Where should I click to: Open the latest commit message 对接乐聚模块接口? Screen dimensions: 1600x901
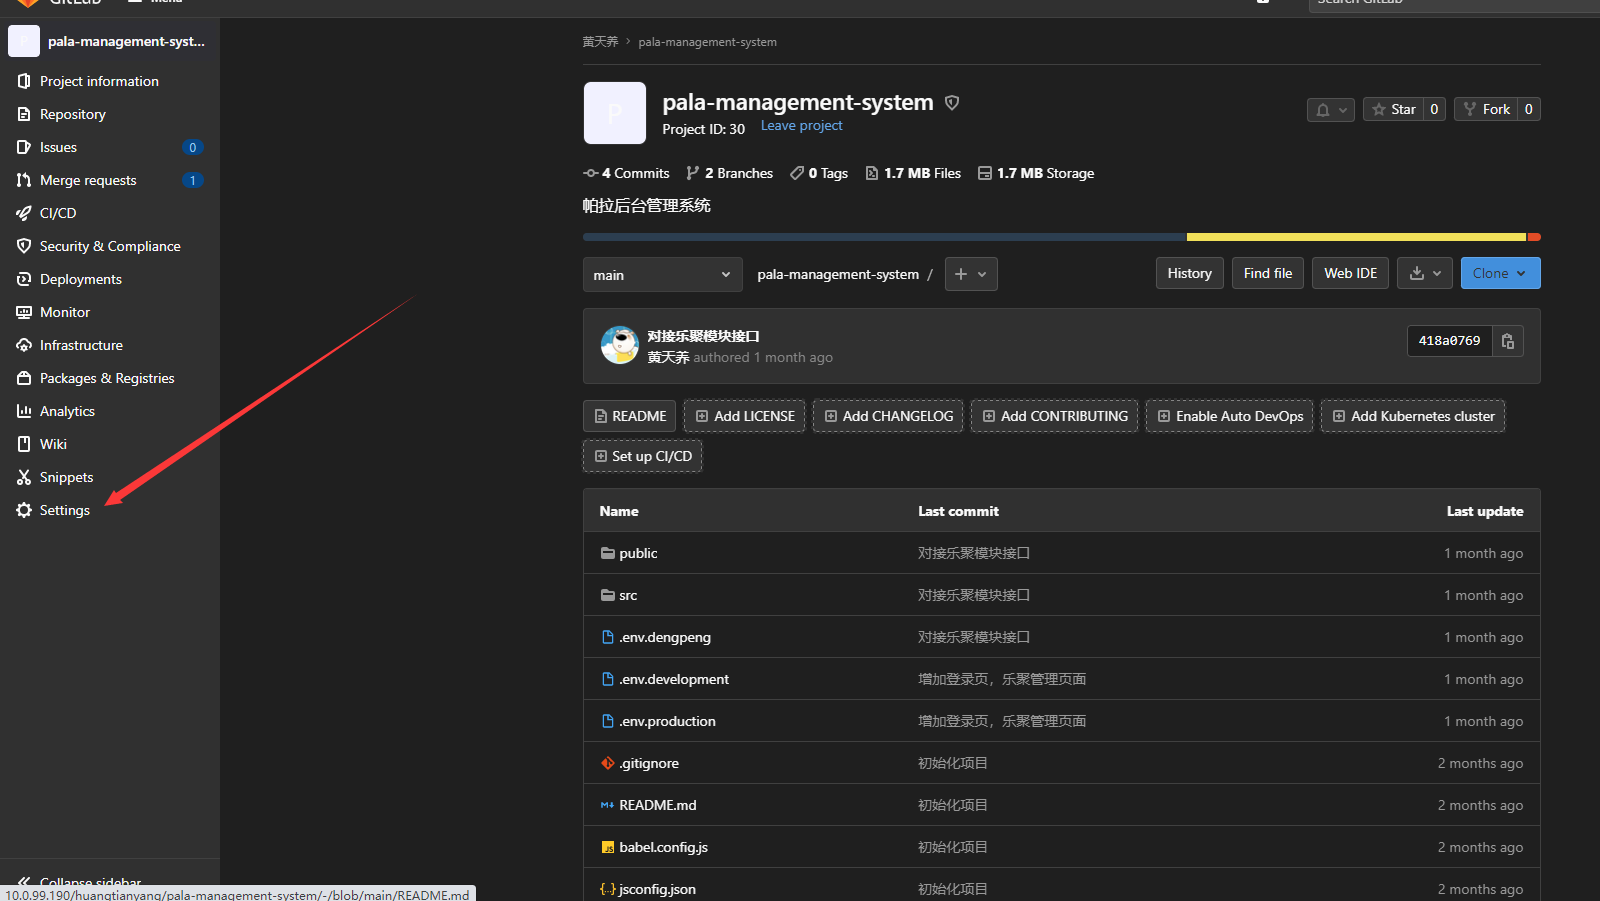[x=703, y=336]
